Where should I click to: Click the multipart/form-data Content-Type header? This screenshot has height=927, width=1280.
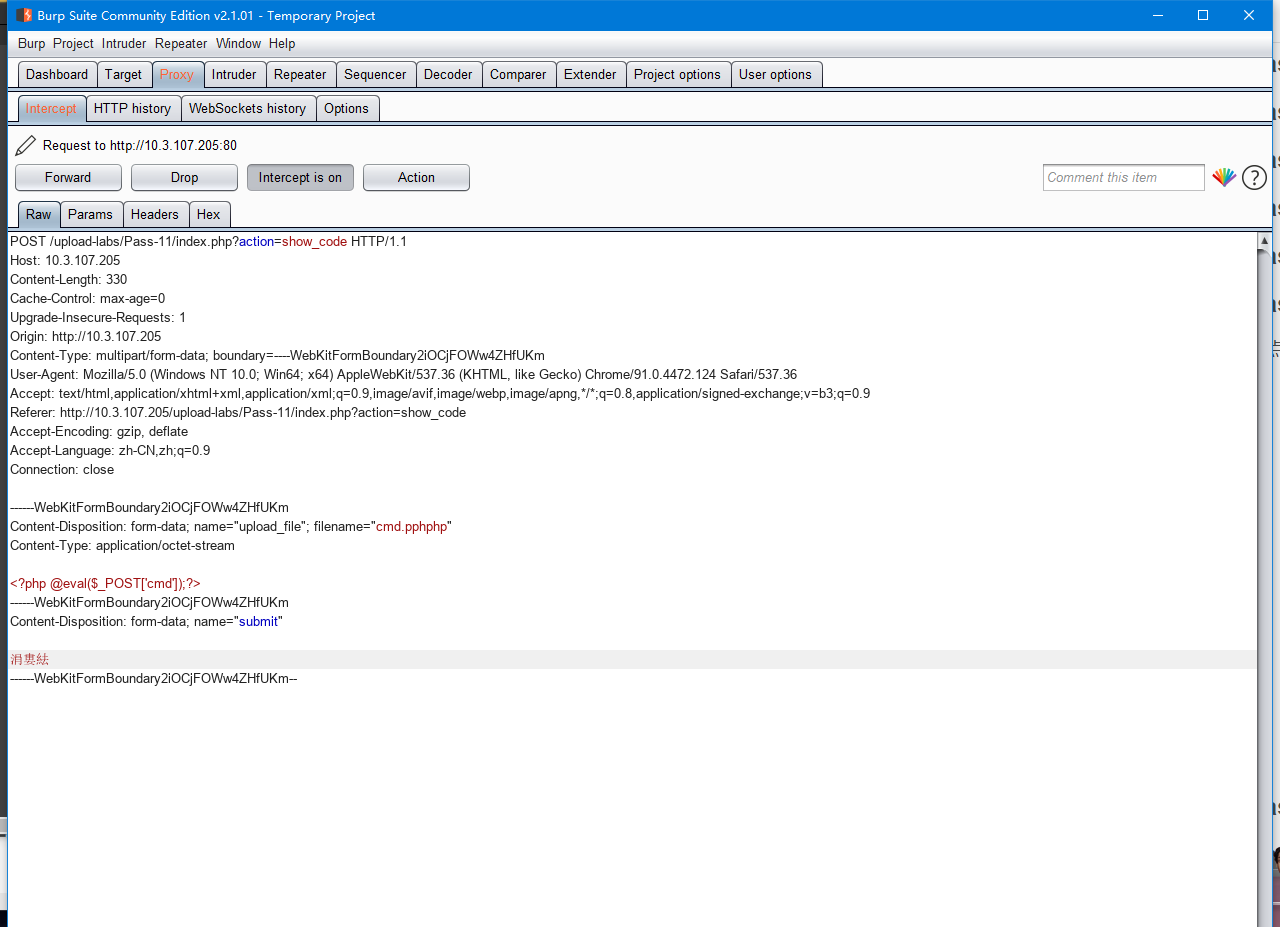pyautogui.click(x=278, y=356)
